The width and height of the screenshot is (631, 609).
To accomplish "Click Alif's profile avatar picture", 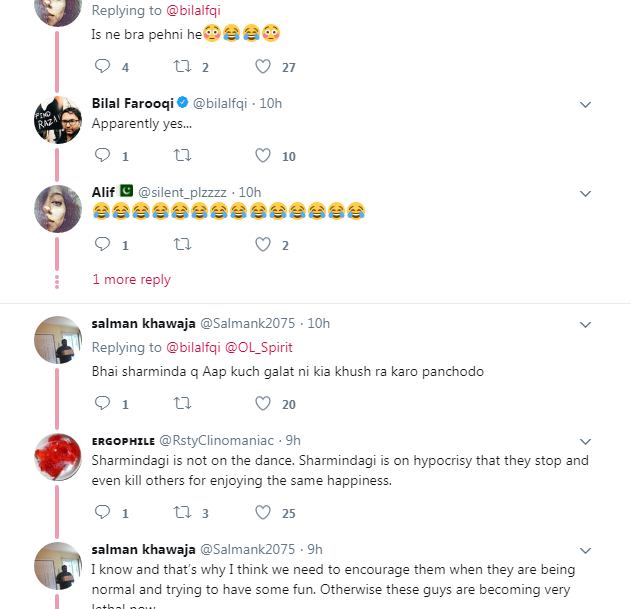I will [x=58, y=210].
